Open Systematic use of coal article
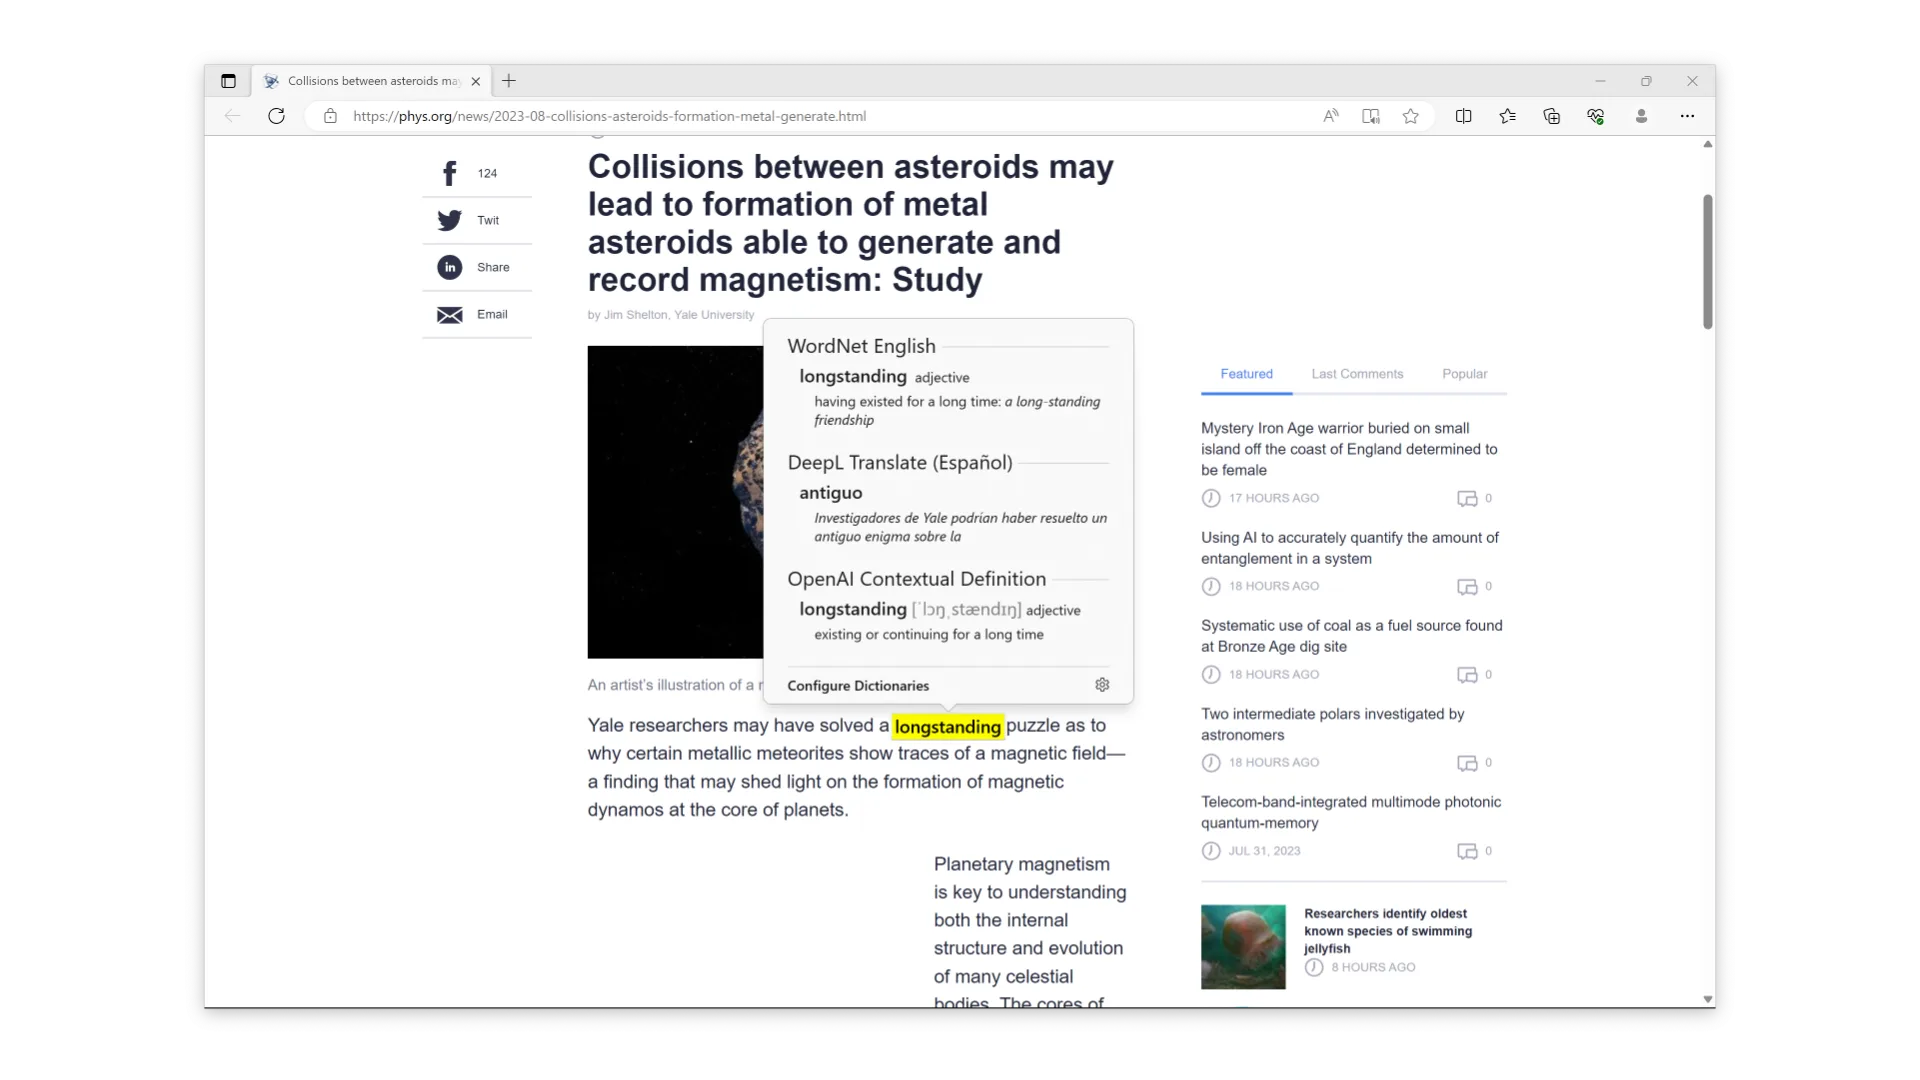 pyautogui.click(x=1351, y=636)
